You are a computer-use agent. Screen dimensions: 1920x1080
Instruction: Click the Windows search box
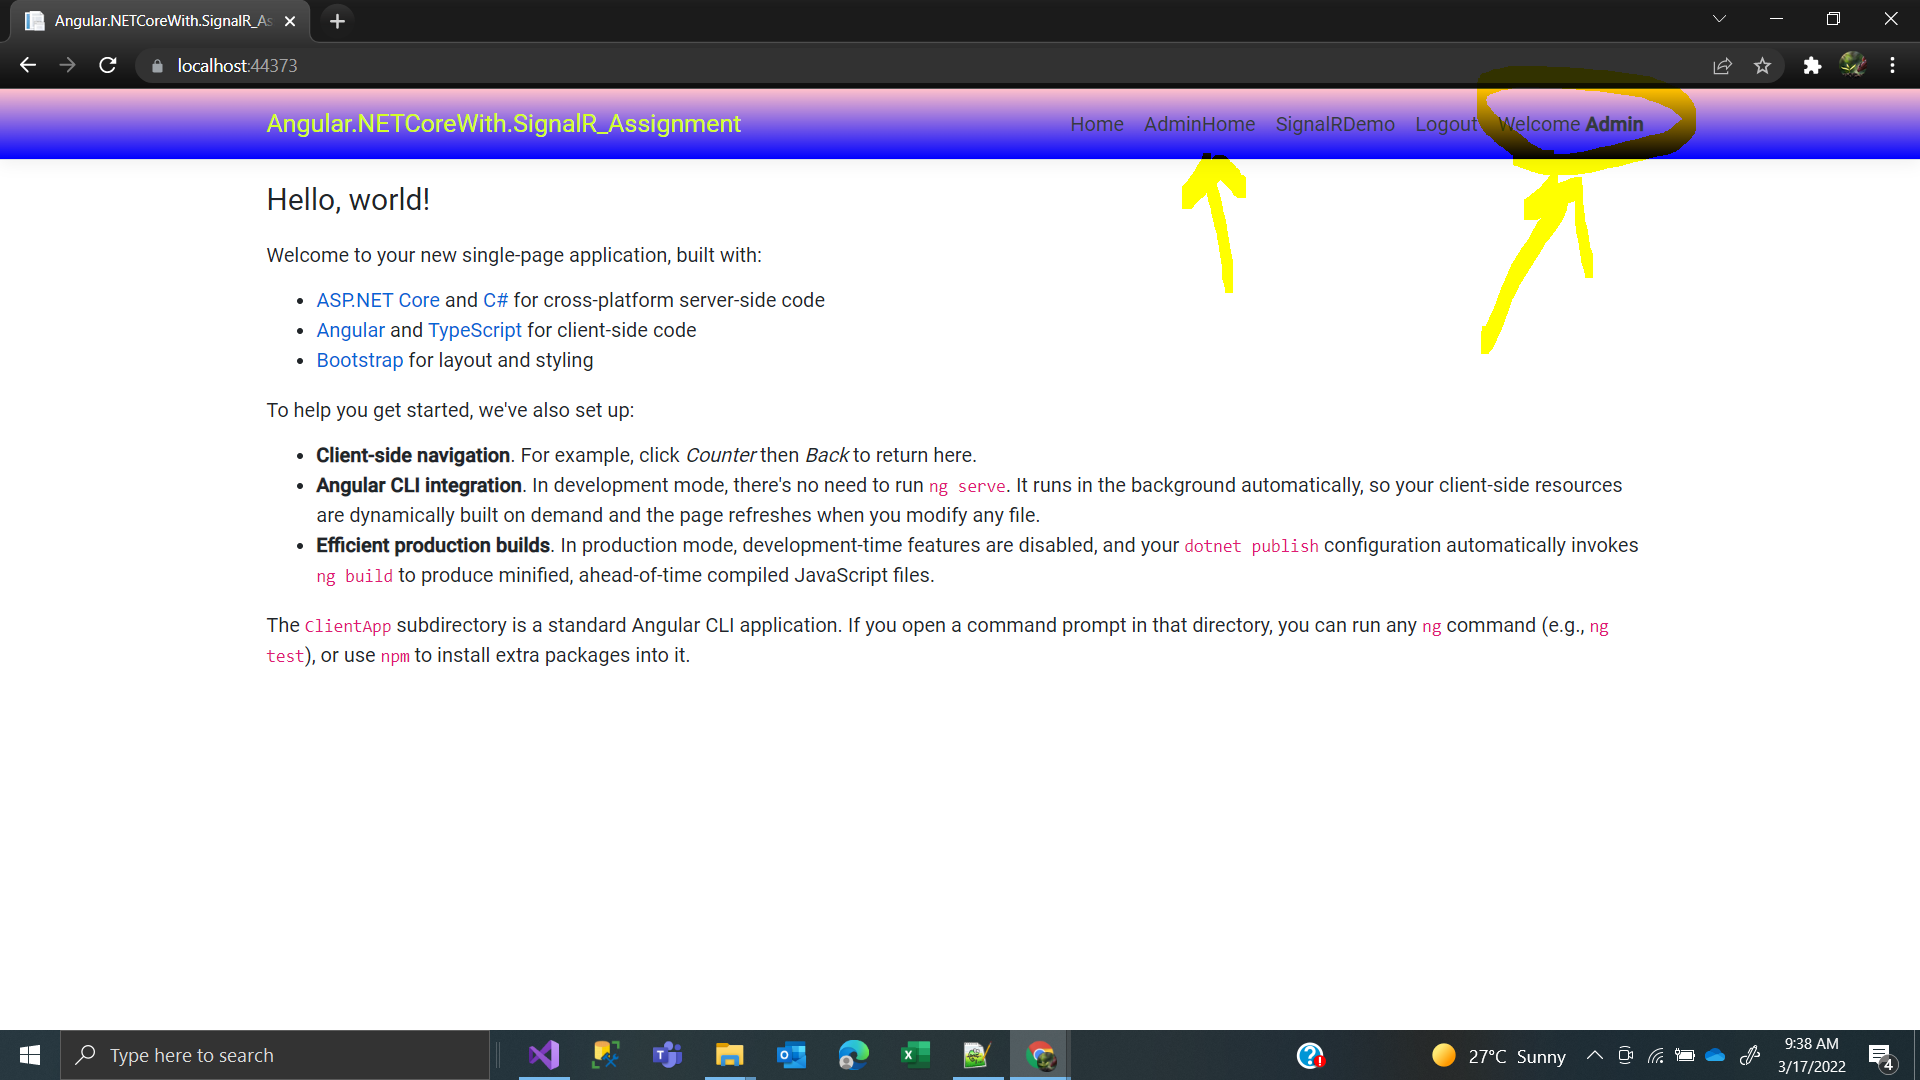[275, 1055]
